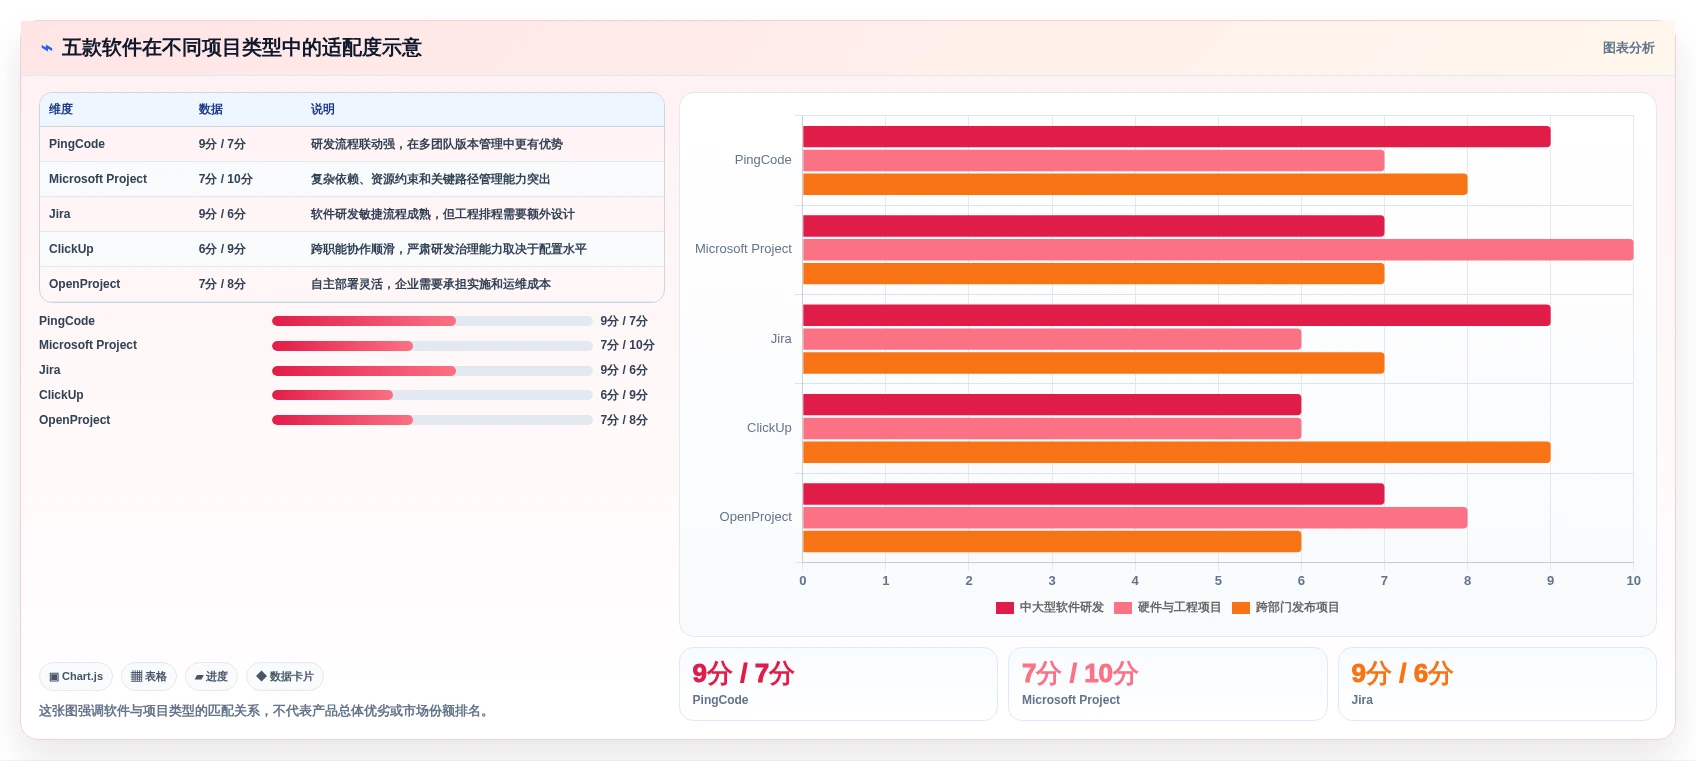1696x761 pixels.
Task: Click the Jira progress bar
Action: point(432,371)
